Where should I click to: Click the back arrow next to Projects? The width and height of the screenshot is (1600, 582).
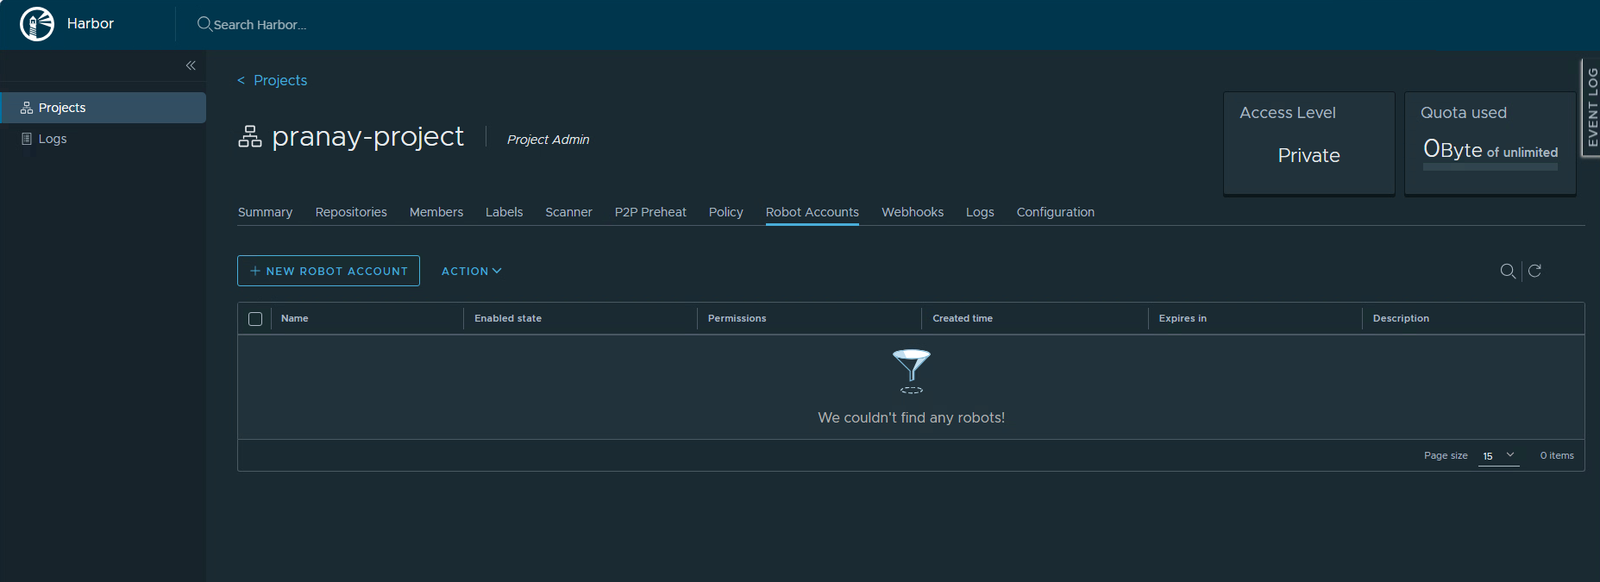coord(241,80)
